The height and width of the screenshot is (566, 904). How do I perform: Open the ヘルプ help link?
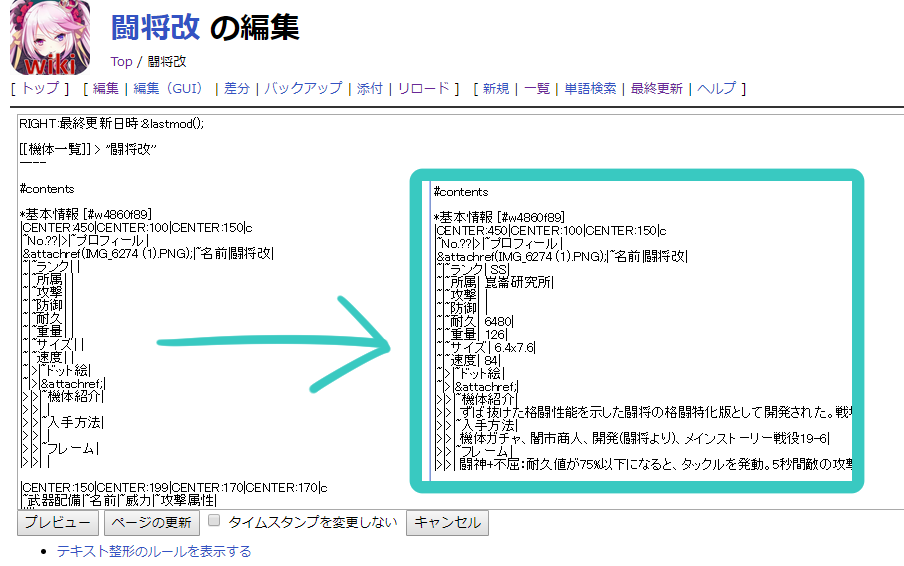[x=716, y=88]
